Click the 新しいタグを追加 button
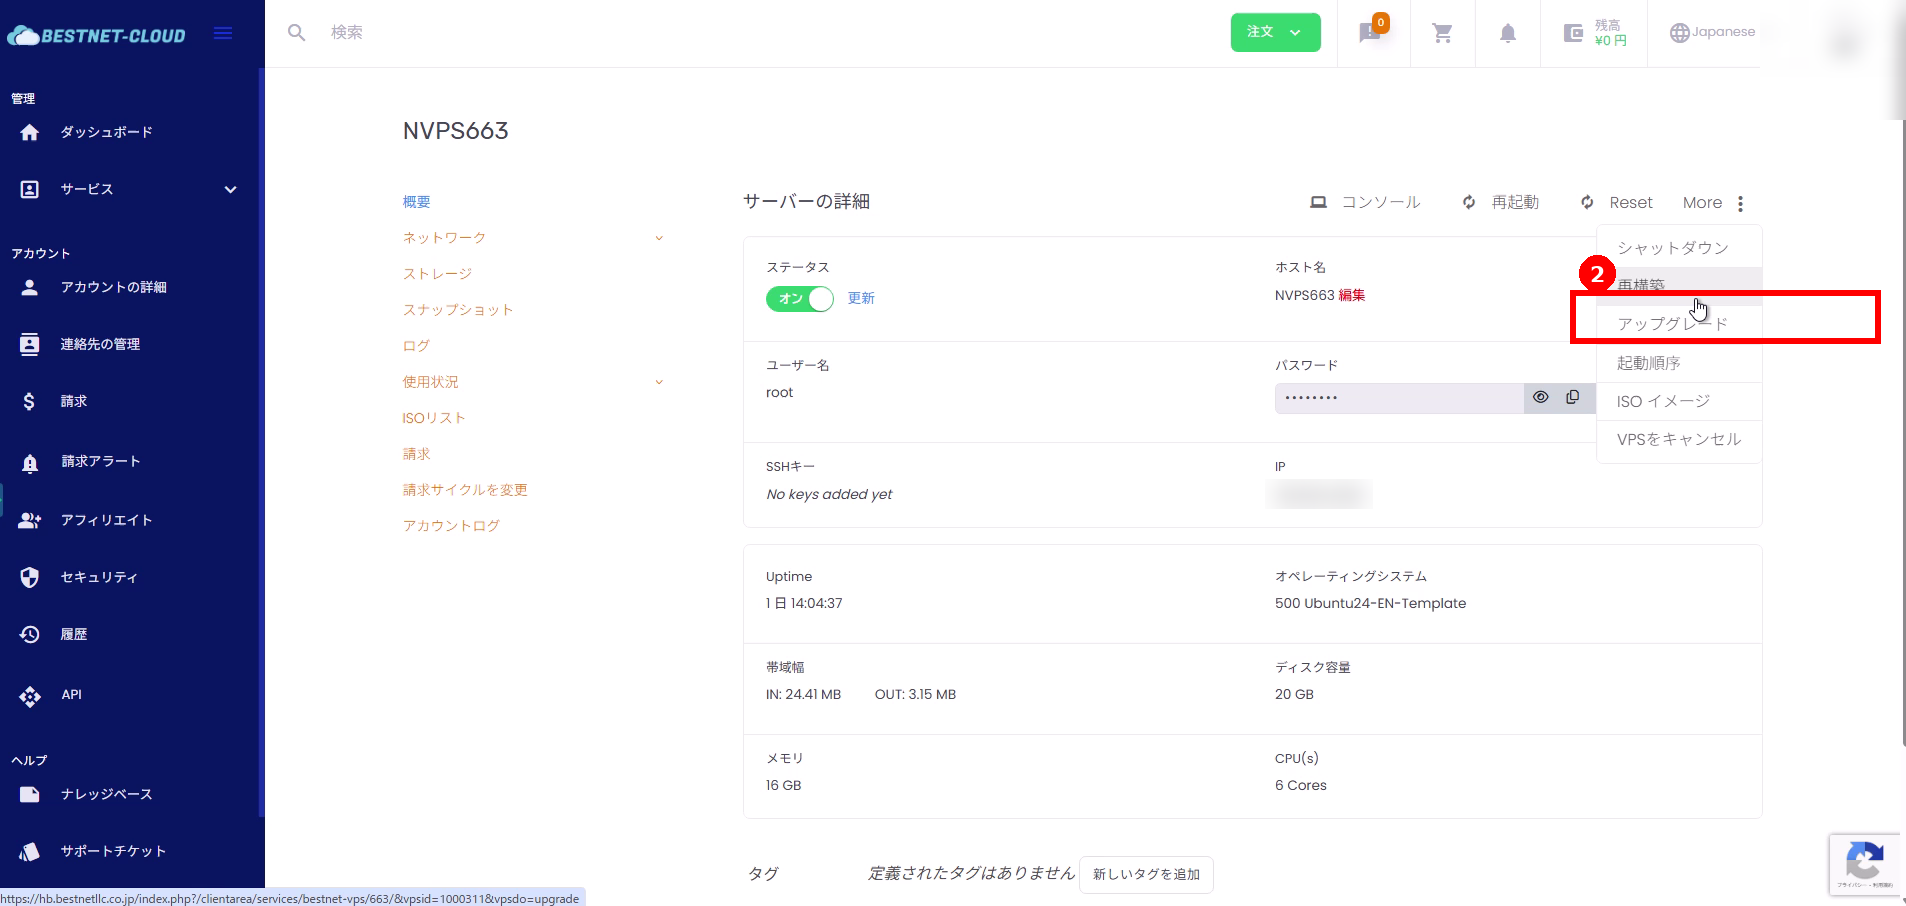 [x=1146, y=874]
